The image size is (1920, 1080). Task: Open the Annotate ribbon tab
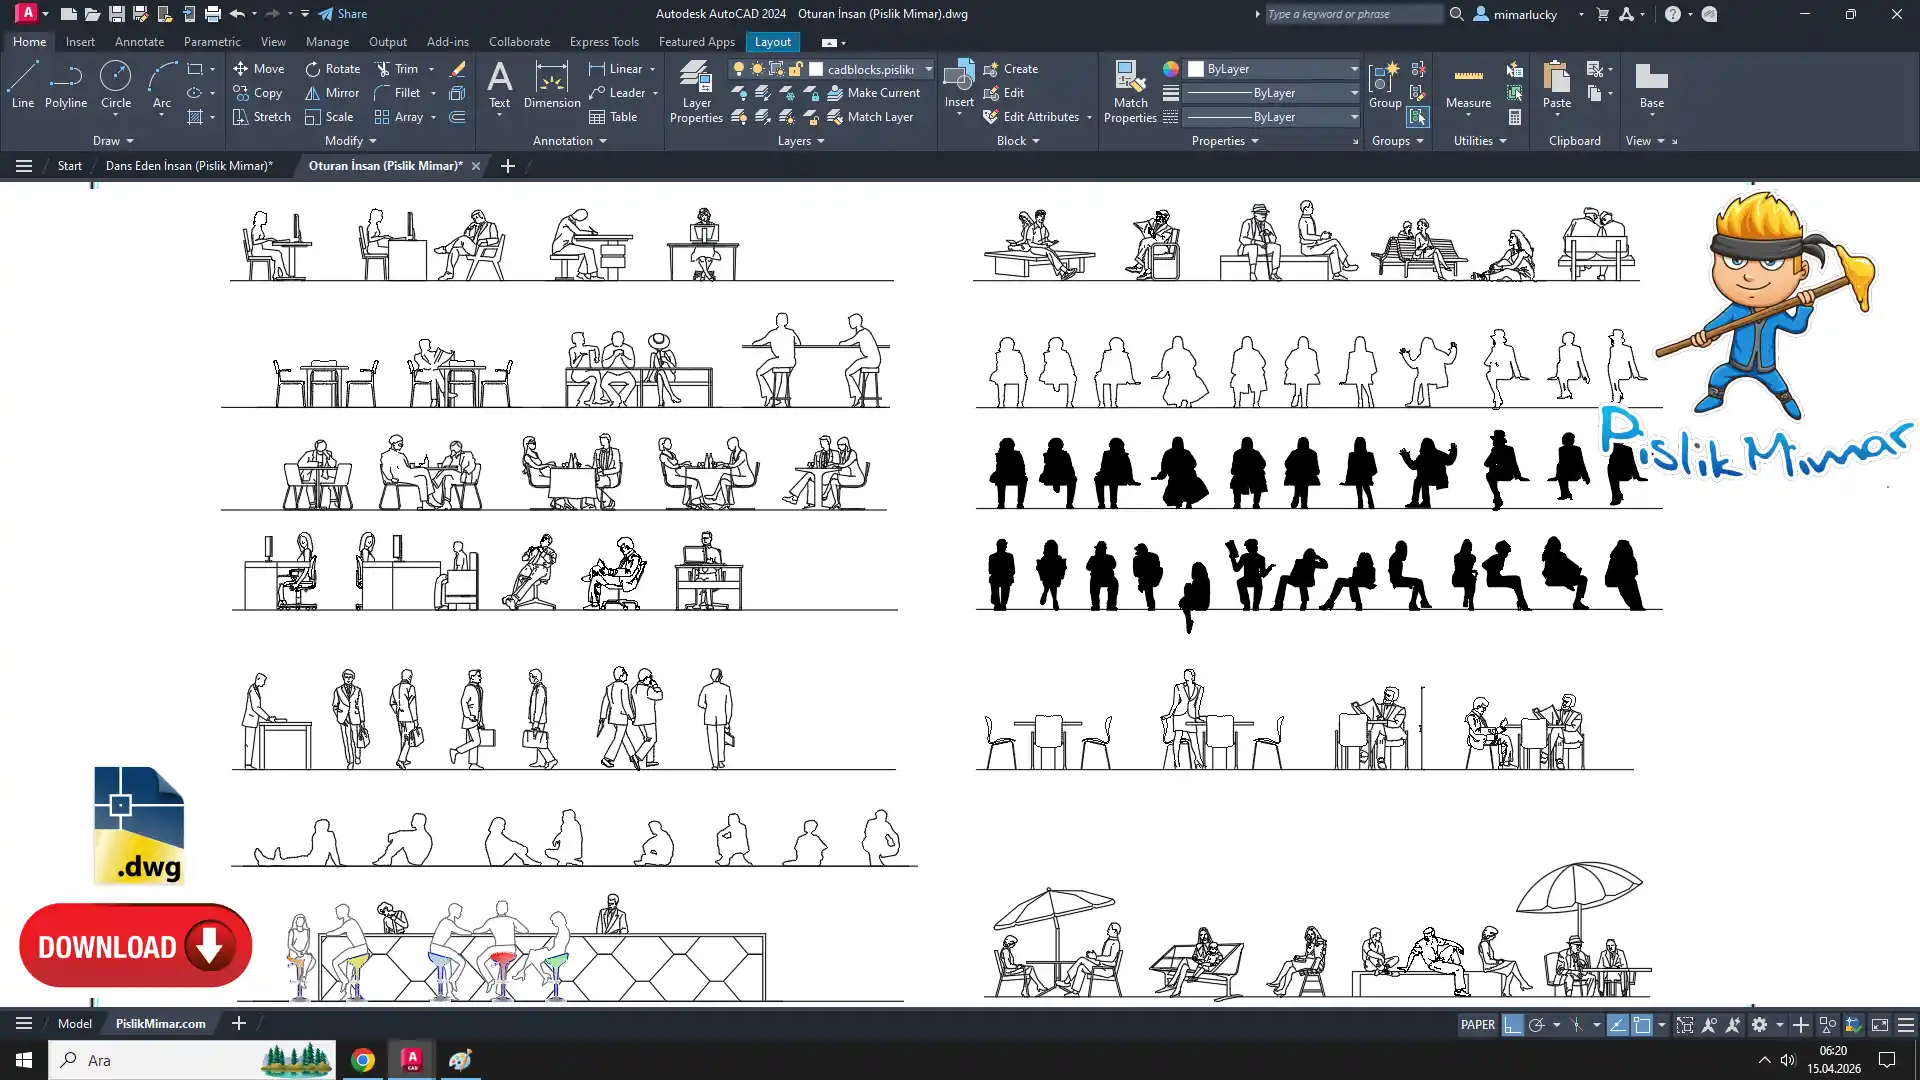pos(139,42)
